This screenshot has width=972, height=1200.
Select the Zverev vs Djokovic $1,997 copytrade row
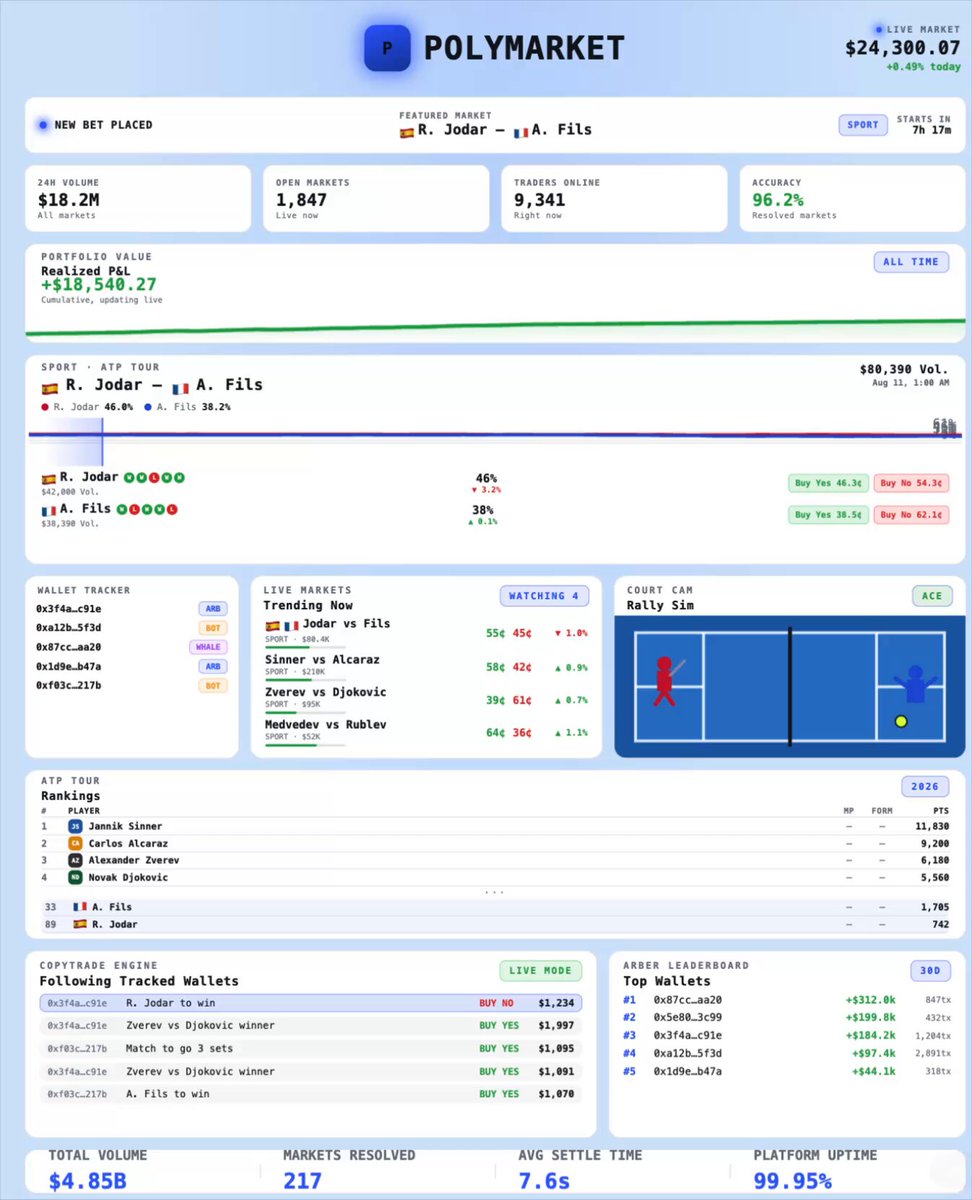tap(311, 1026)
